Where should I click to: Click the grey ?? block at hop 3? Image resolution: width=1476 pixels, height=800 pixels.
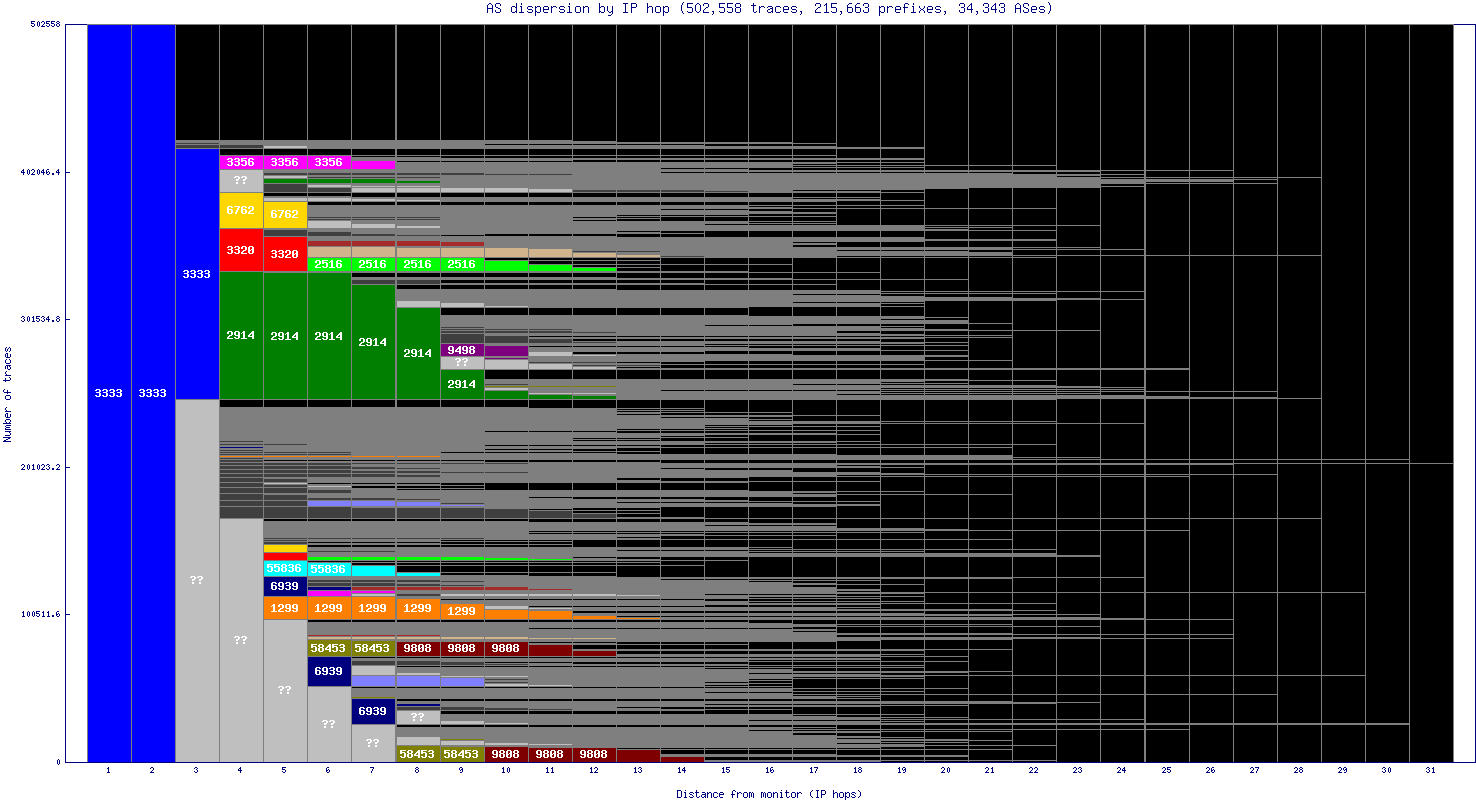click(197, 580)
